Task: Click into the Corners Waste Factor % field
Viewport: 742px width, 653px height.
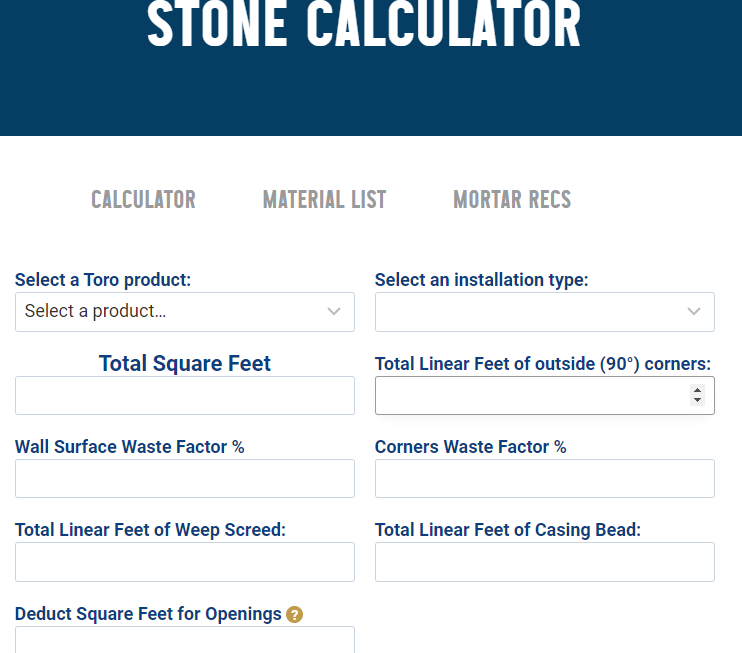Action: 545,478
